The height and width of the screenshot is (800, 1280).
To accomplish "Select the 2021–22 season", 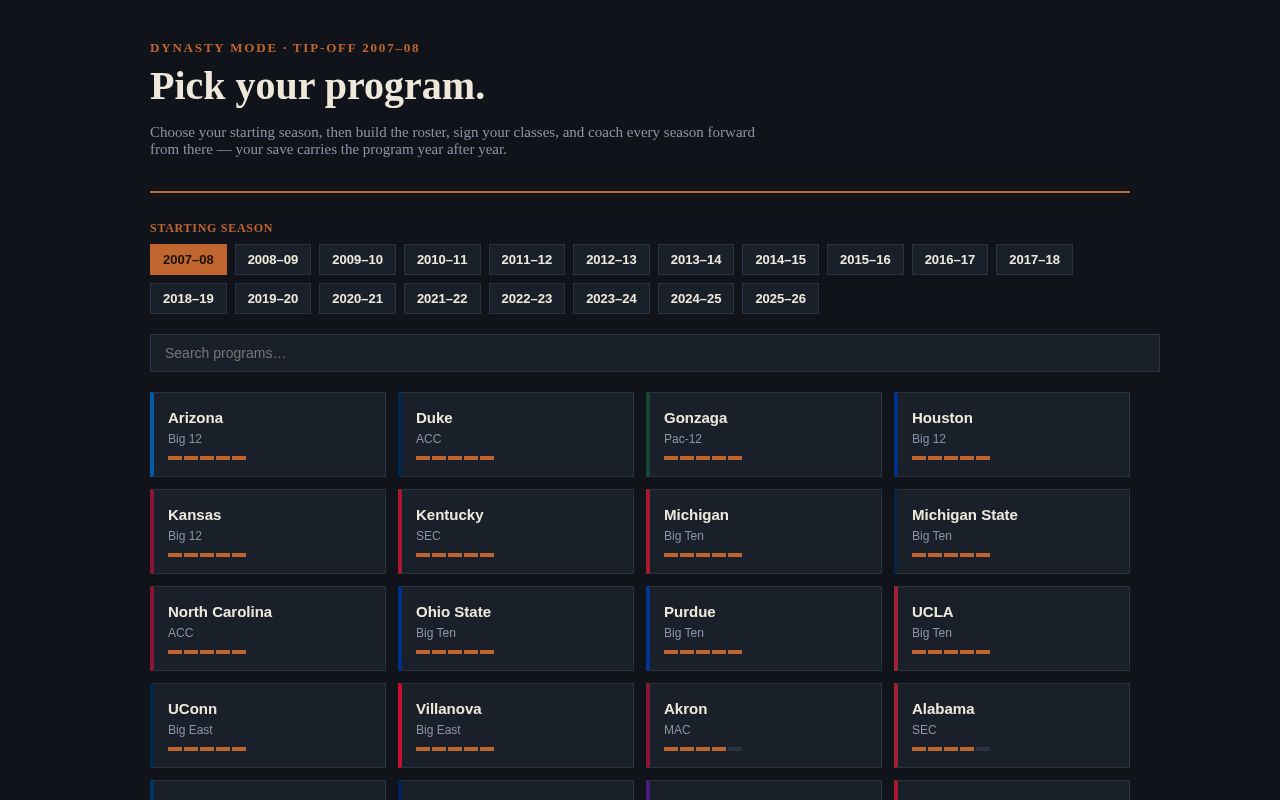I will [442, 298].
